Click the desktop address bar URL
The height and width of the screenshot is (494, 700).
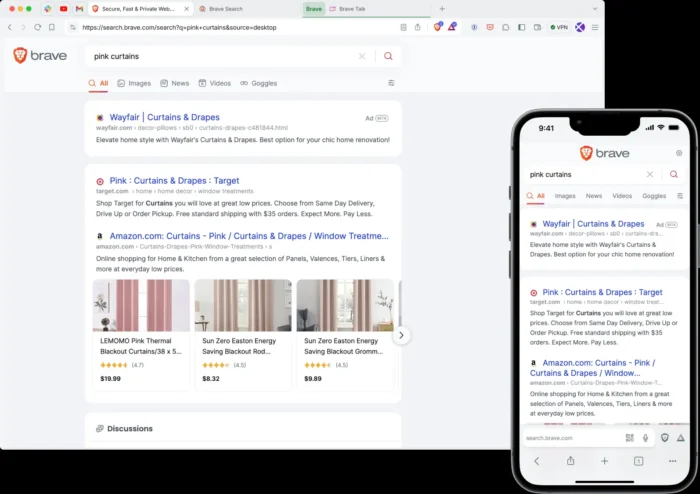(x=179, y=27)
